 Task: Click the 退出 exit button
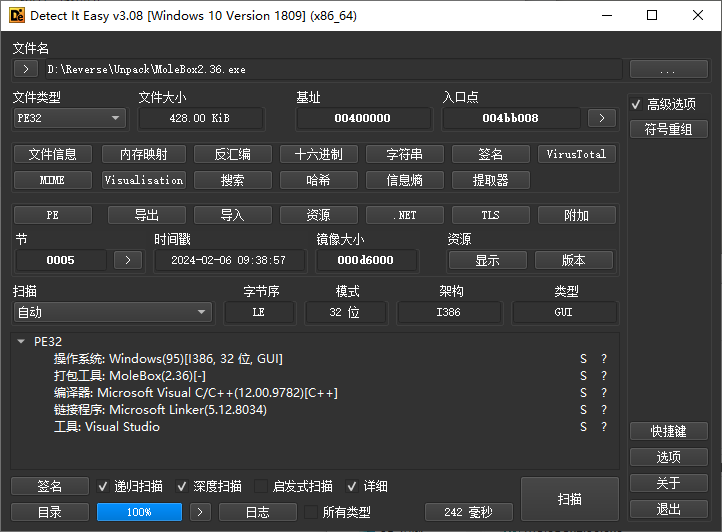[669, 509]
